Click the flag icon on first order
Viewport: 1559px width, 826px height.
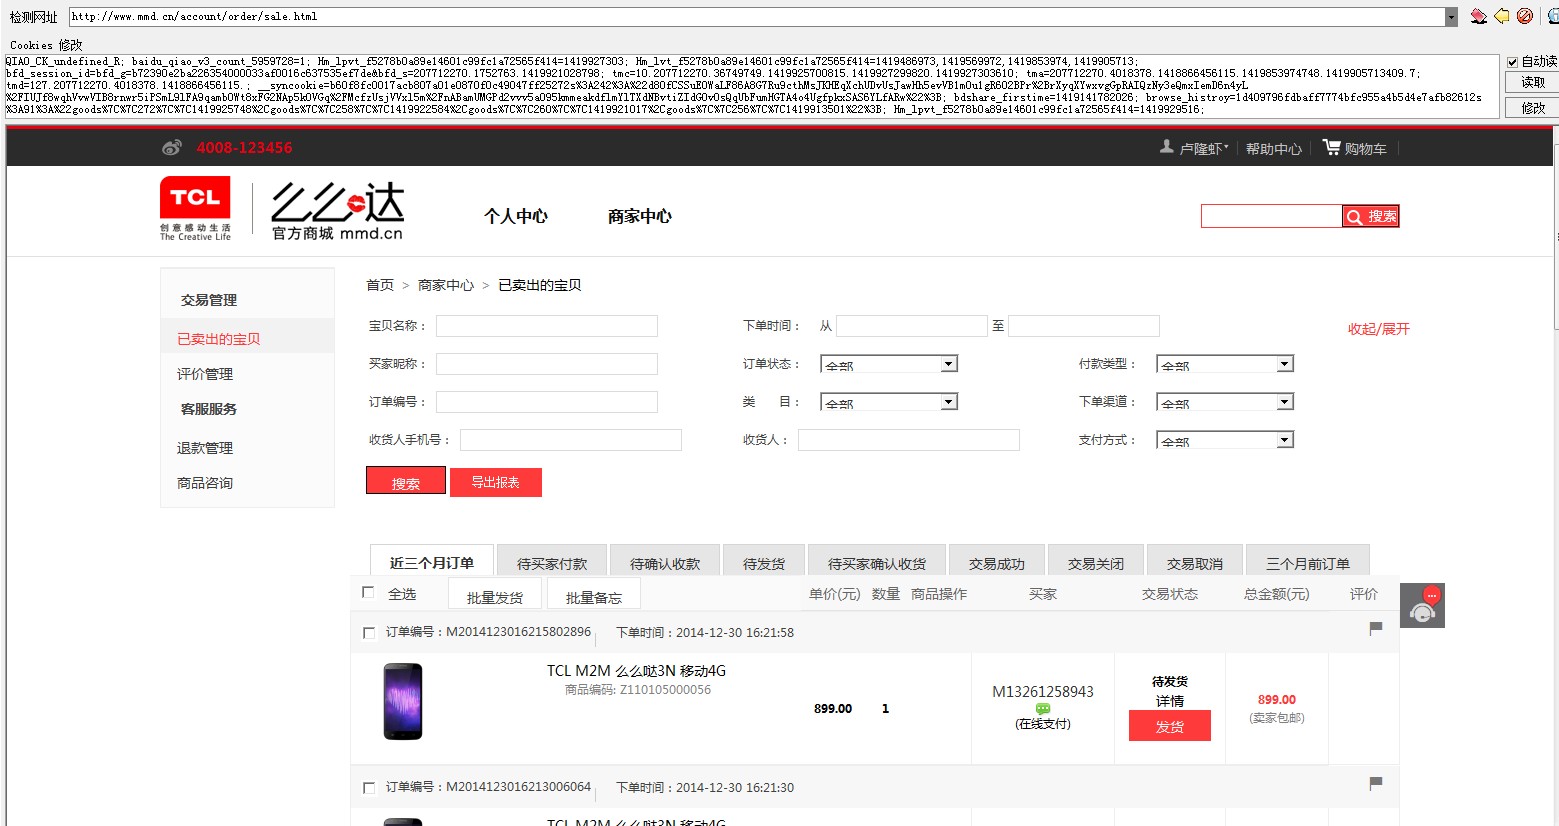click(1376, 628)
